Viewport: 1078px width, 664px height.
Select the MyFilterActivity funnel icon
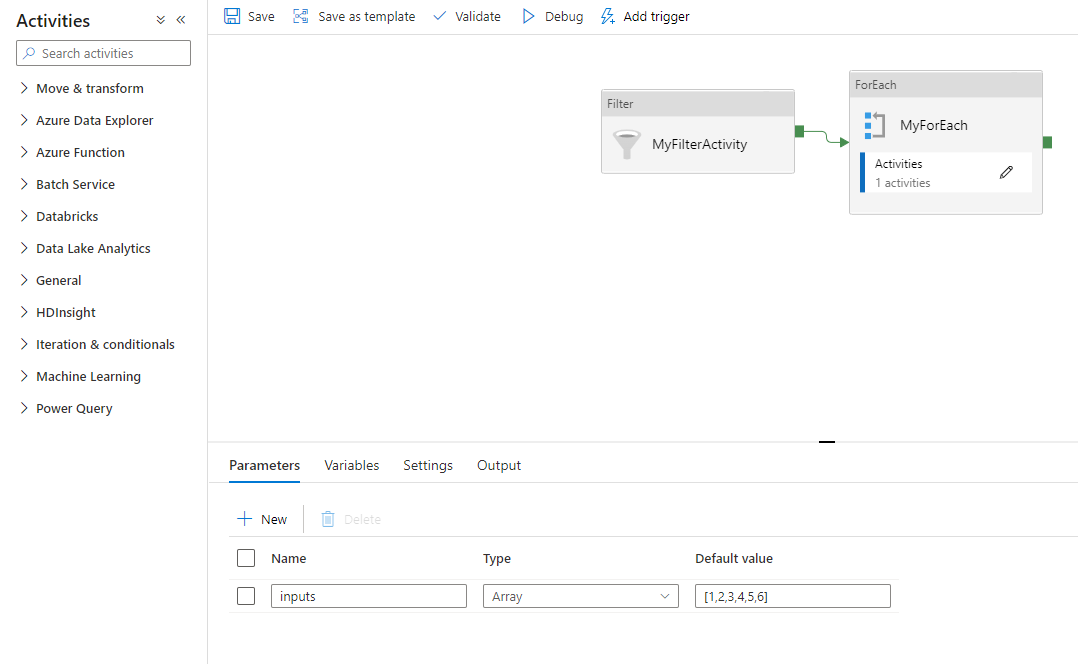[627, 144]
